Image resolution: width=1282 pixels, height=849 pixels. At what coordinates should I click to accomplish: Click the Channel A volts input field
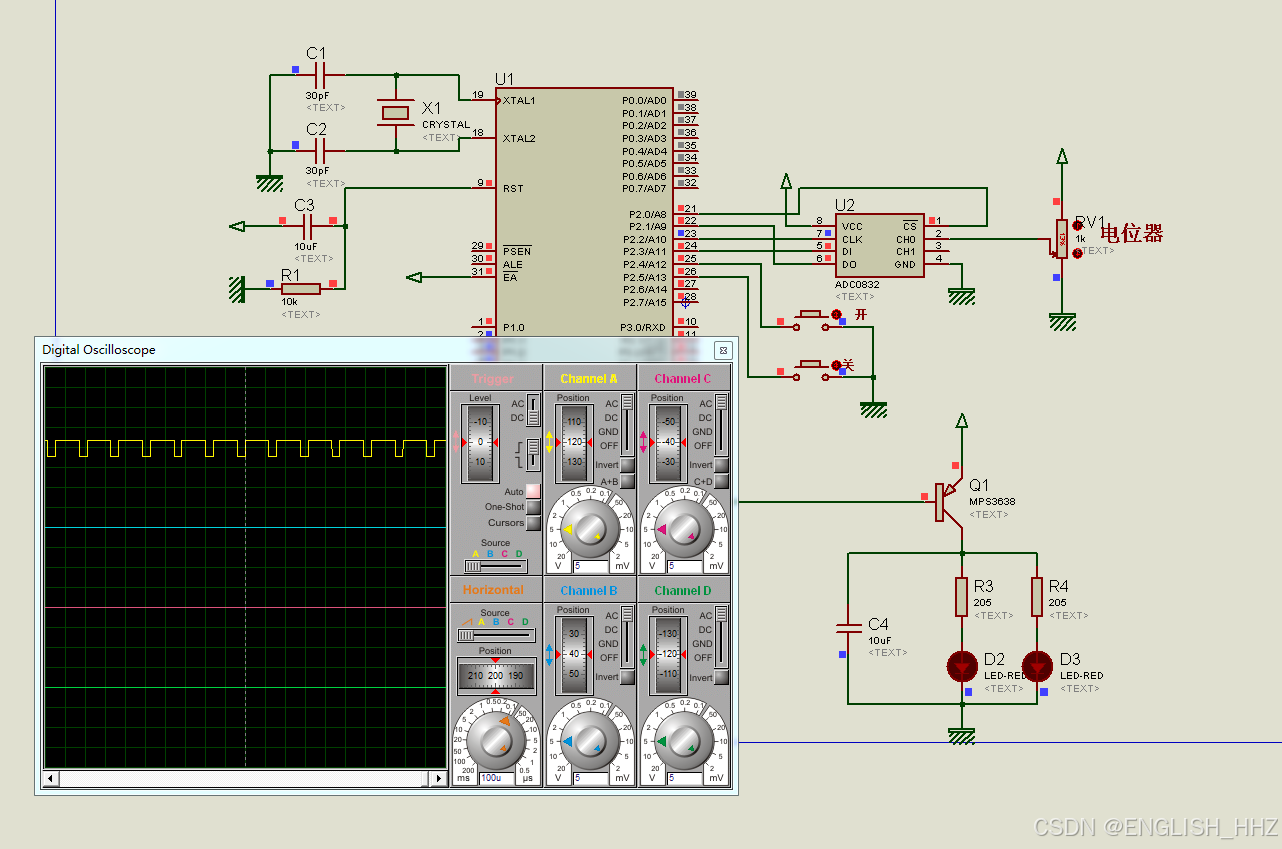[591, 566]
